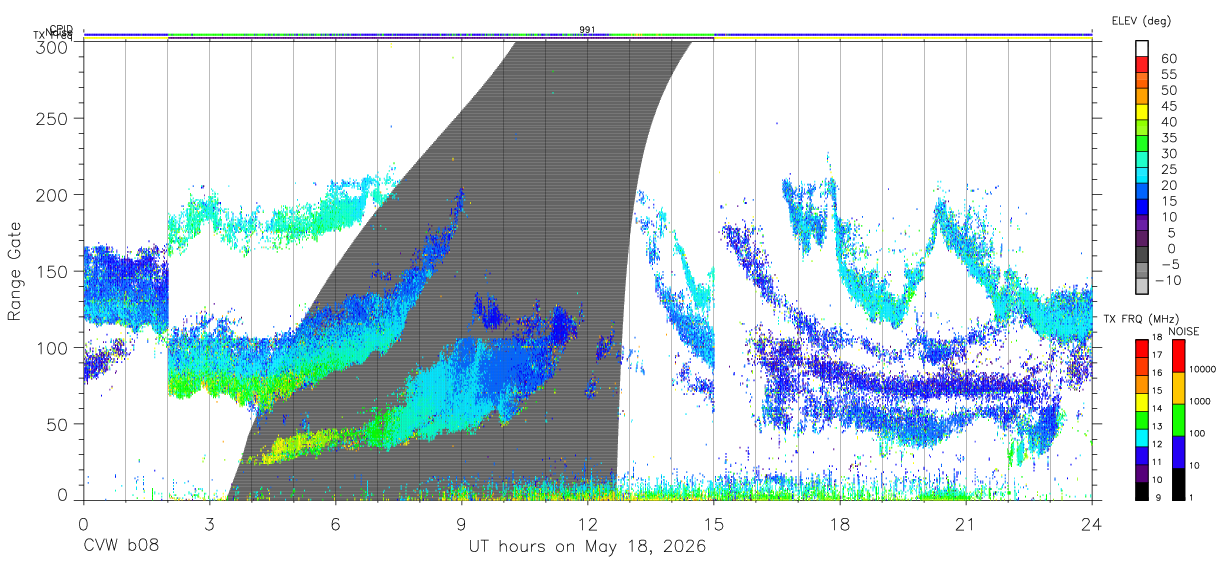Click the ELEV scale value "35"
Screen dimensions: 1228x567
point(1169,138)
